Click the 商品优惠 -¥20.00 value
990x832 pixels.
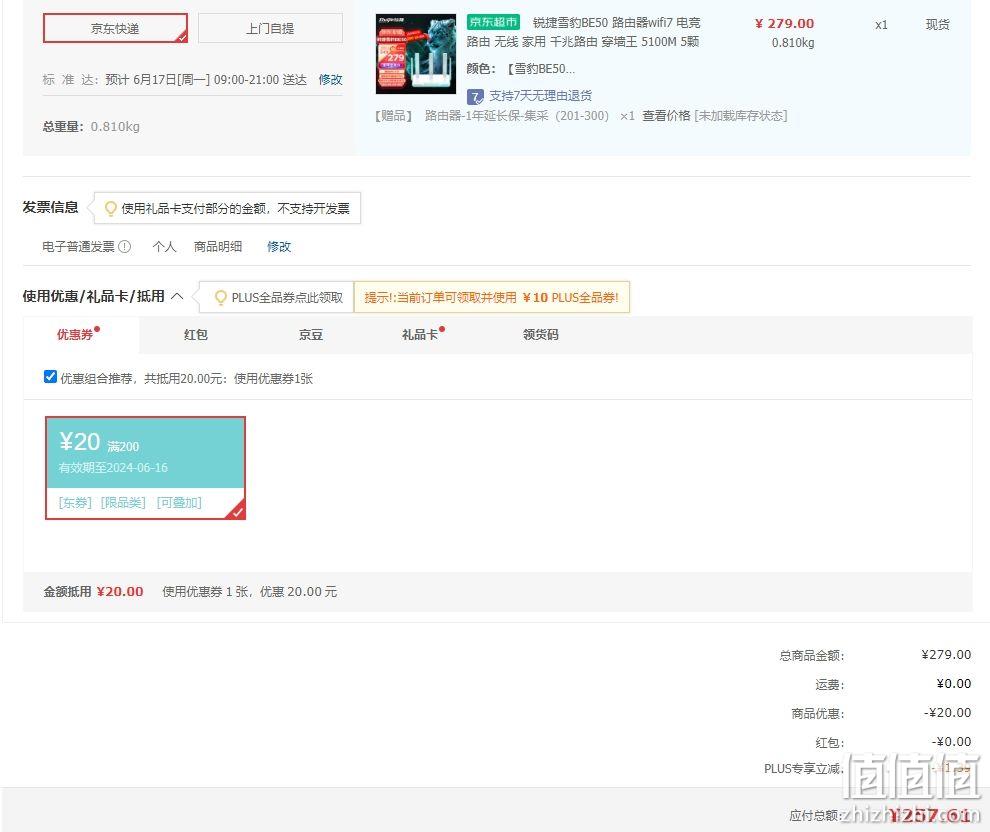948,713
